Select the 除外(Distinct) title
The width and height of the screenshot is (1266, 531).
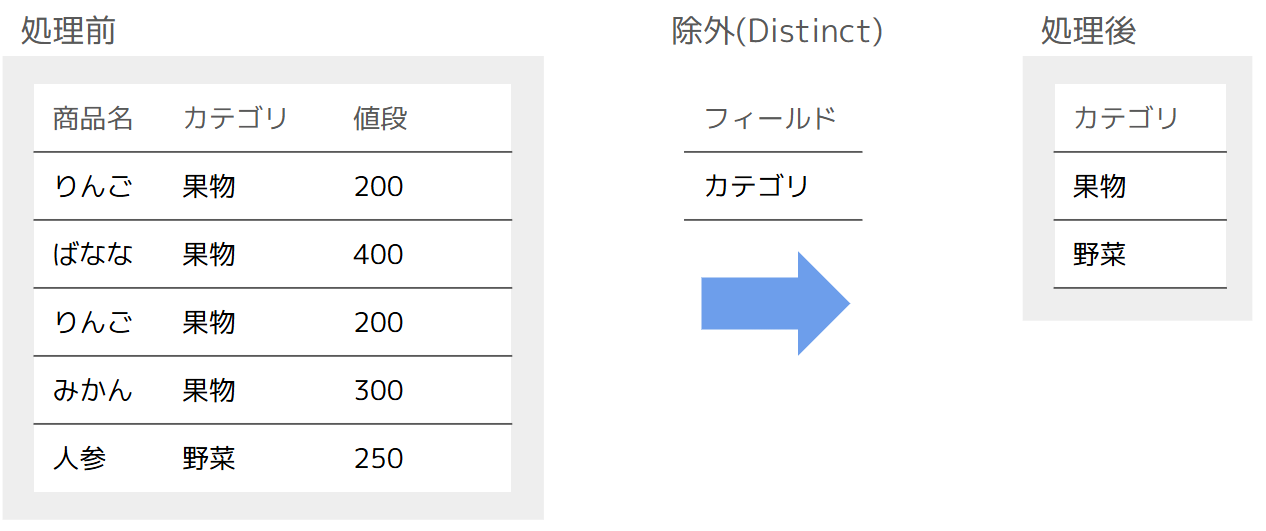(x=777, y=31)
